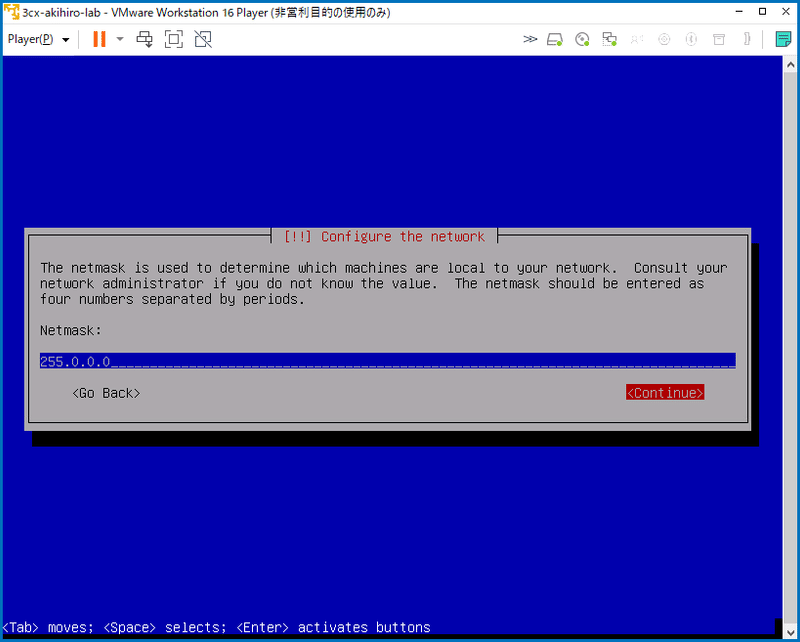Viewport: 800px width, 642px height.
Task: Click the greyed-out USB camera device icon
Action: click(x=664, y=39)
